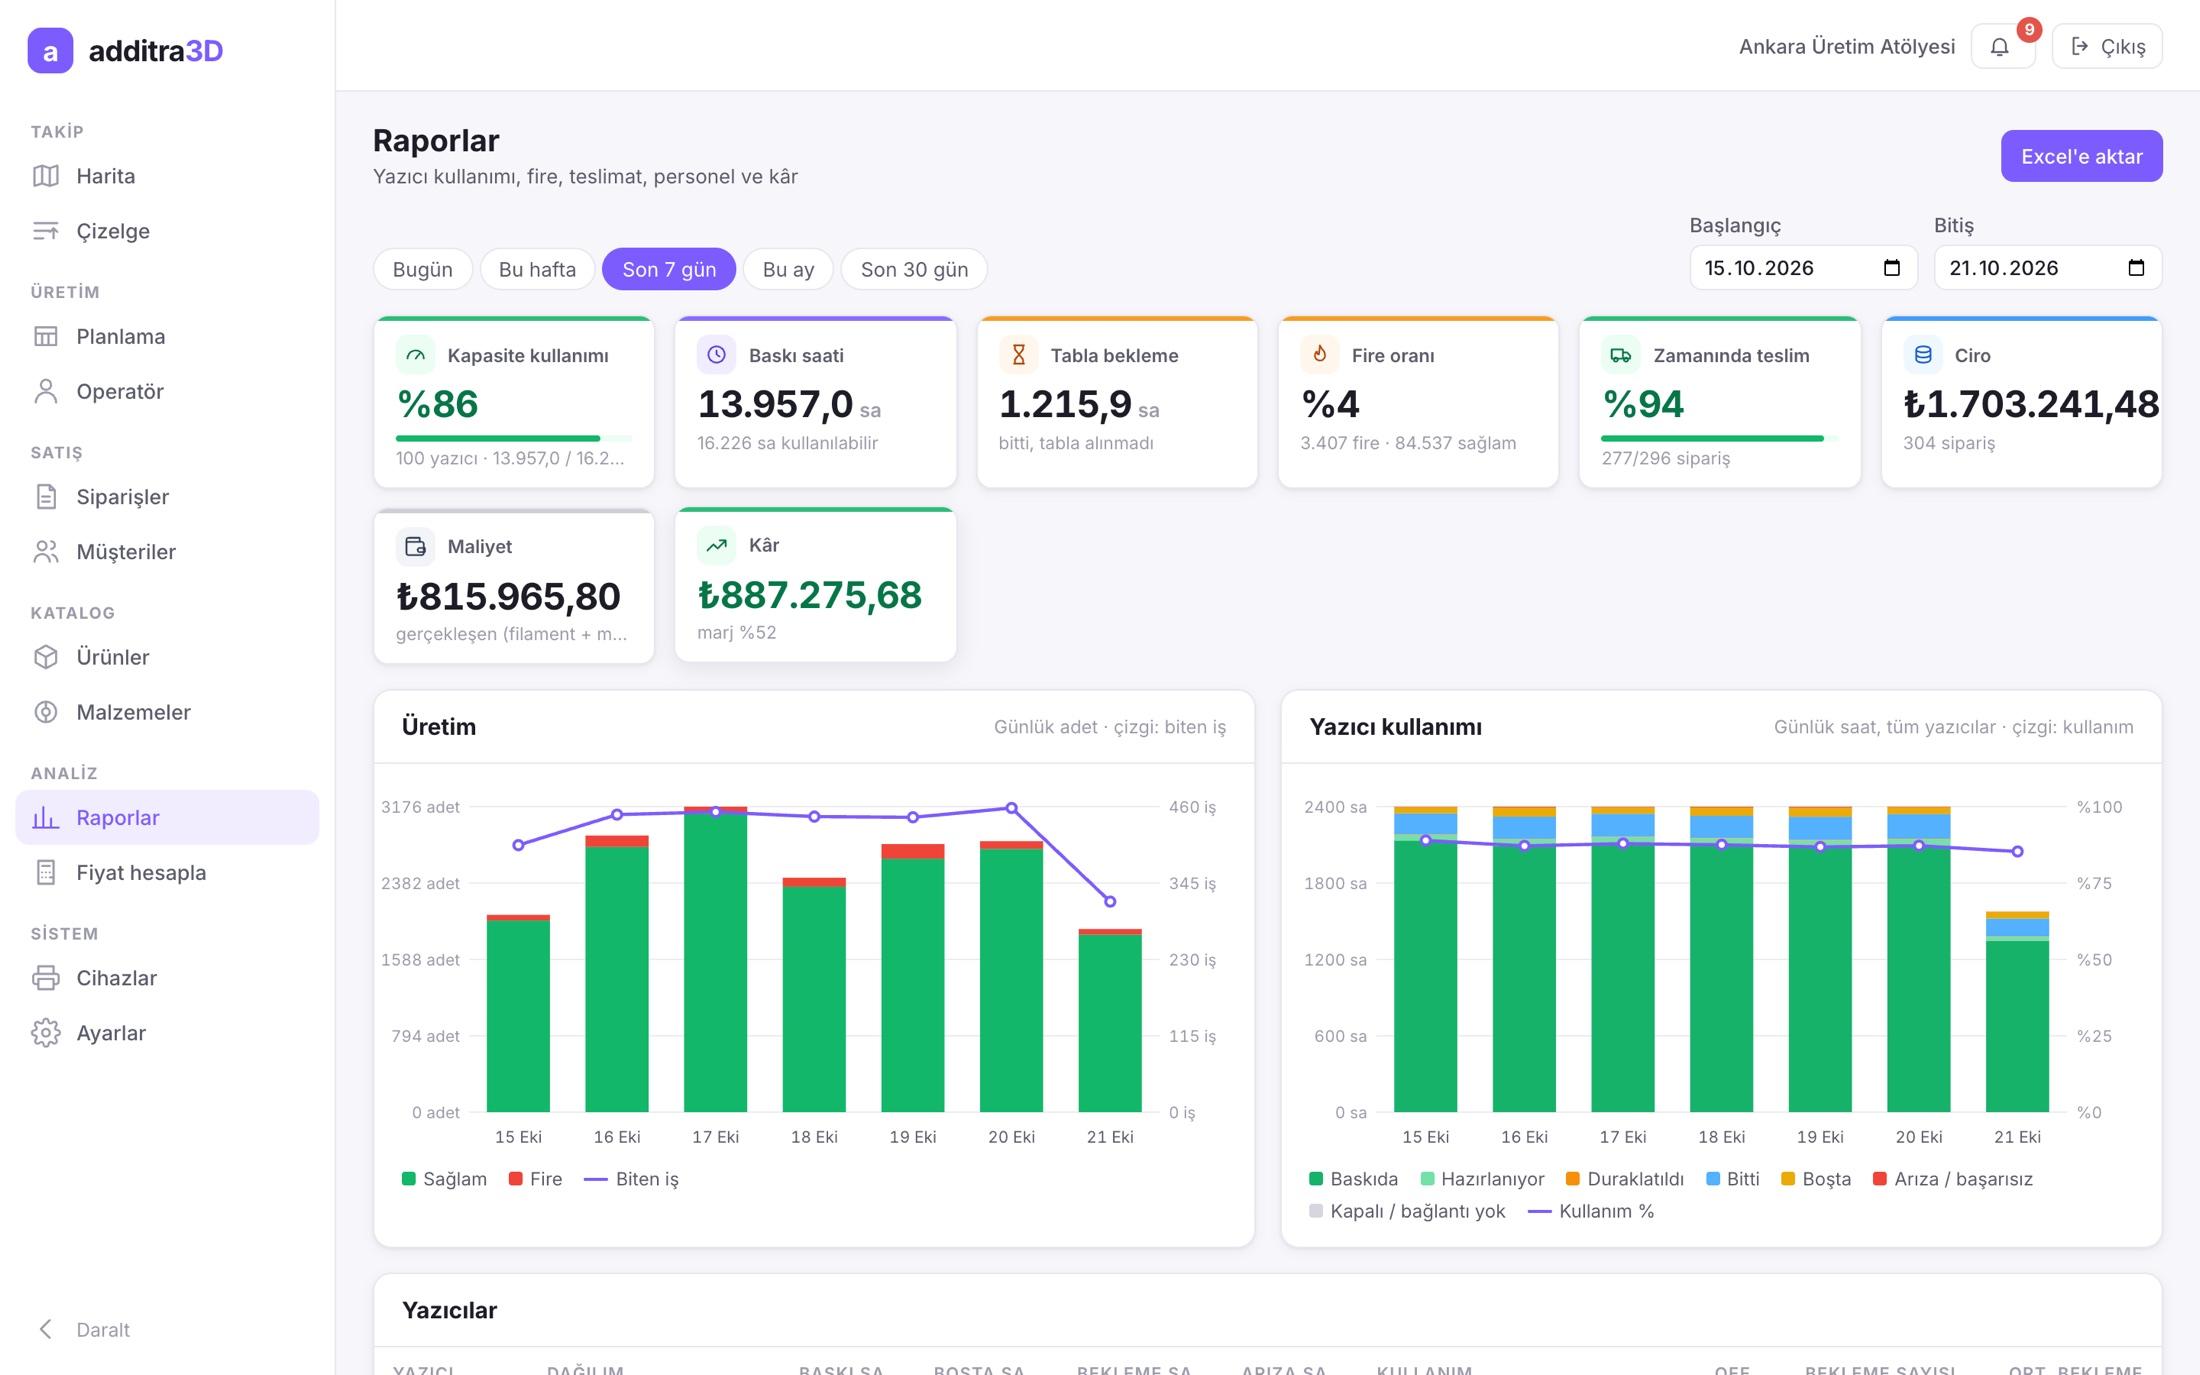Toggle the Kullanım % line legend
2200x1375 pixels.
(1591, 1211)
